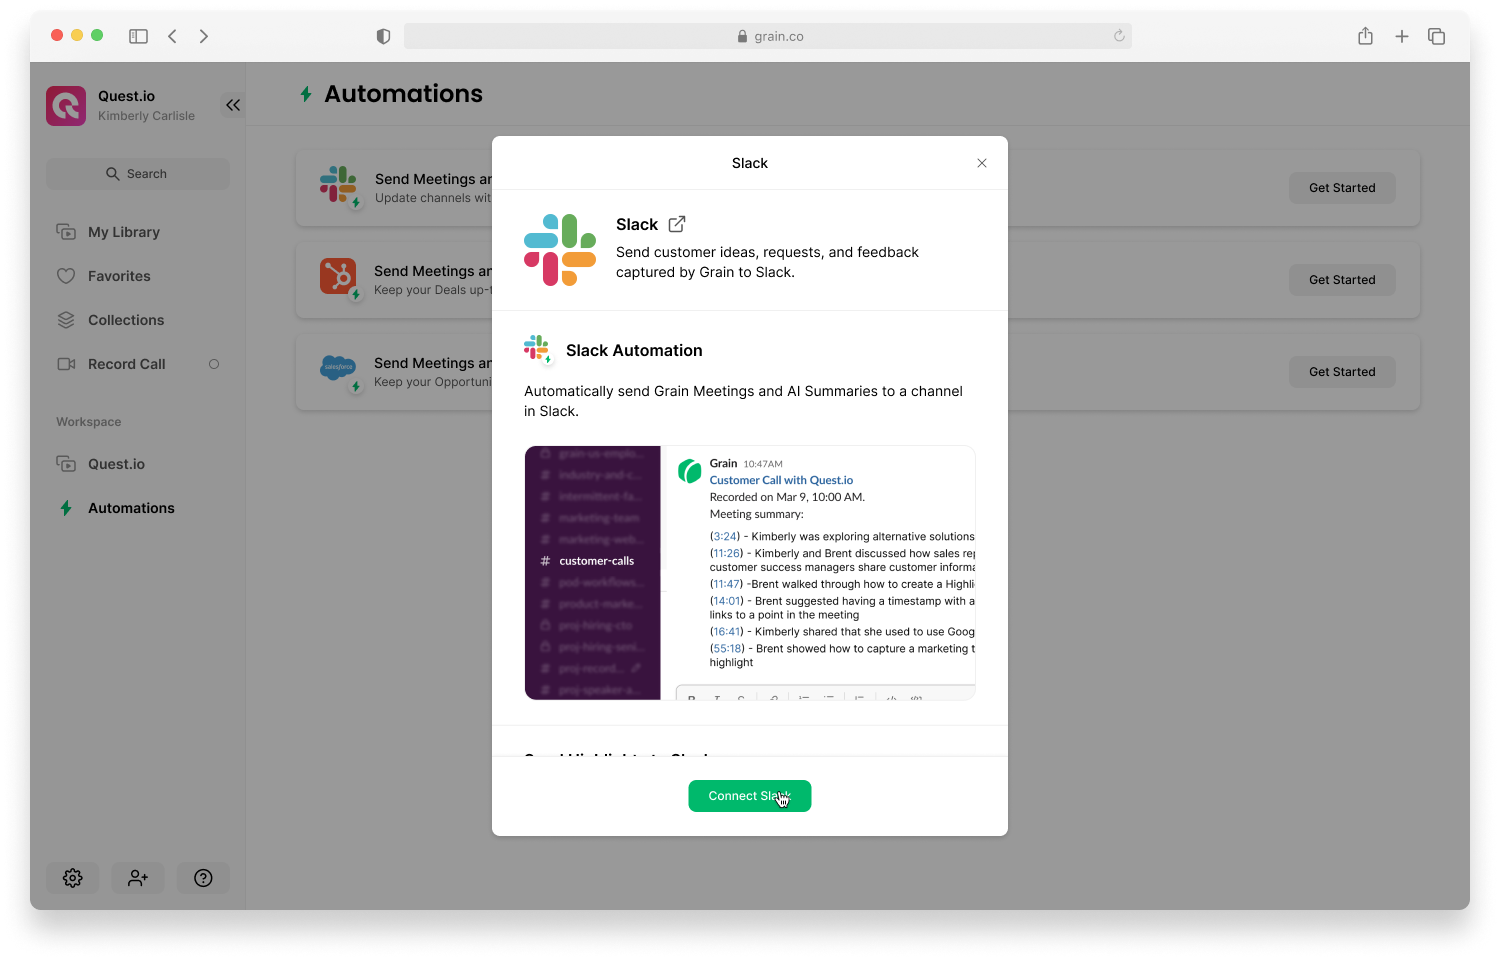Open Favorites via the heart icon
Image resolution: width=1500 pixels, height=960 pixels.
click(x=66, y=276)
